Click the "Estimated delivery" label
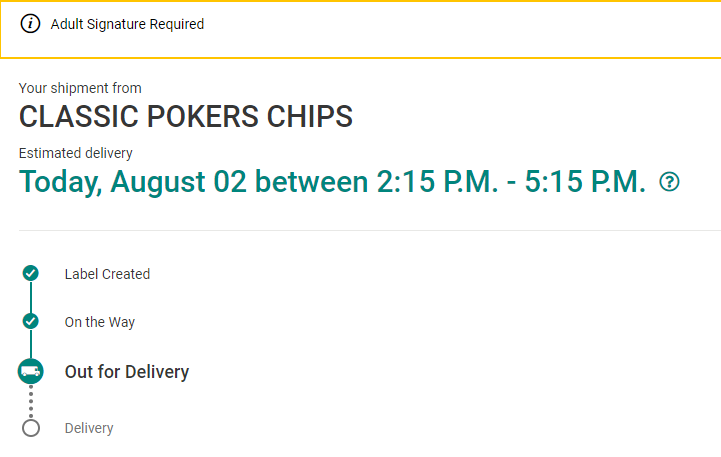721x457 pixels. (x=76, y=153)
